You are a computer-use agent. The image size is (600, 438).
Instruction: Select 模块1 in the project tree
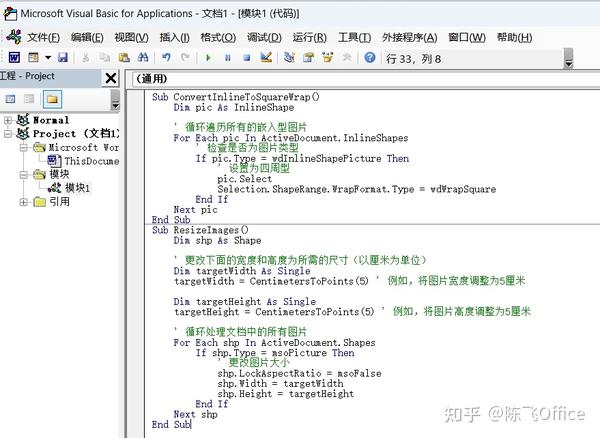(78, 188)
